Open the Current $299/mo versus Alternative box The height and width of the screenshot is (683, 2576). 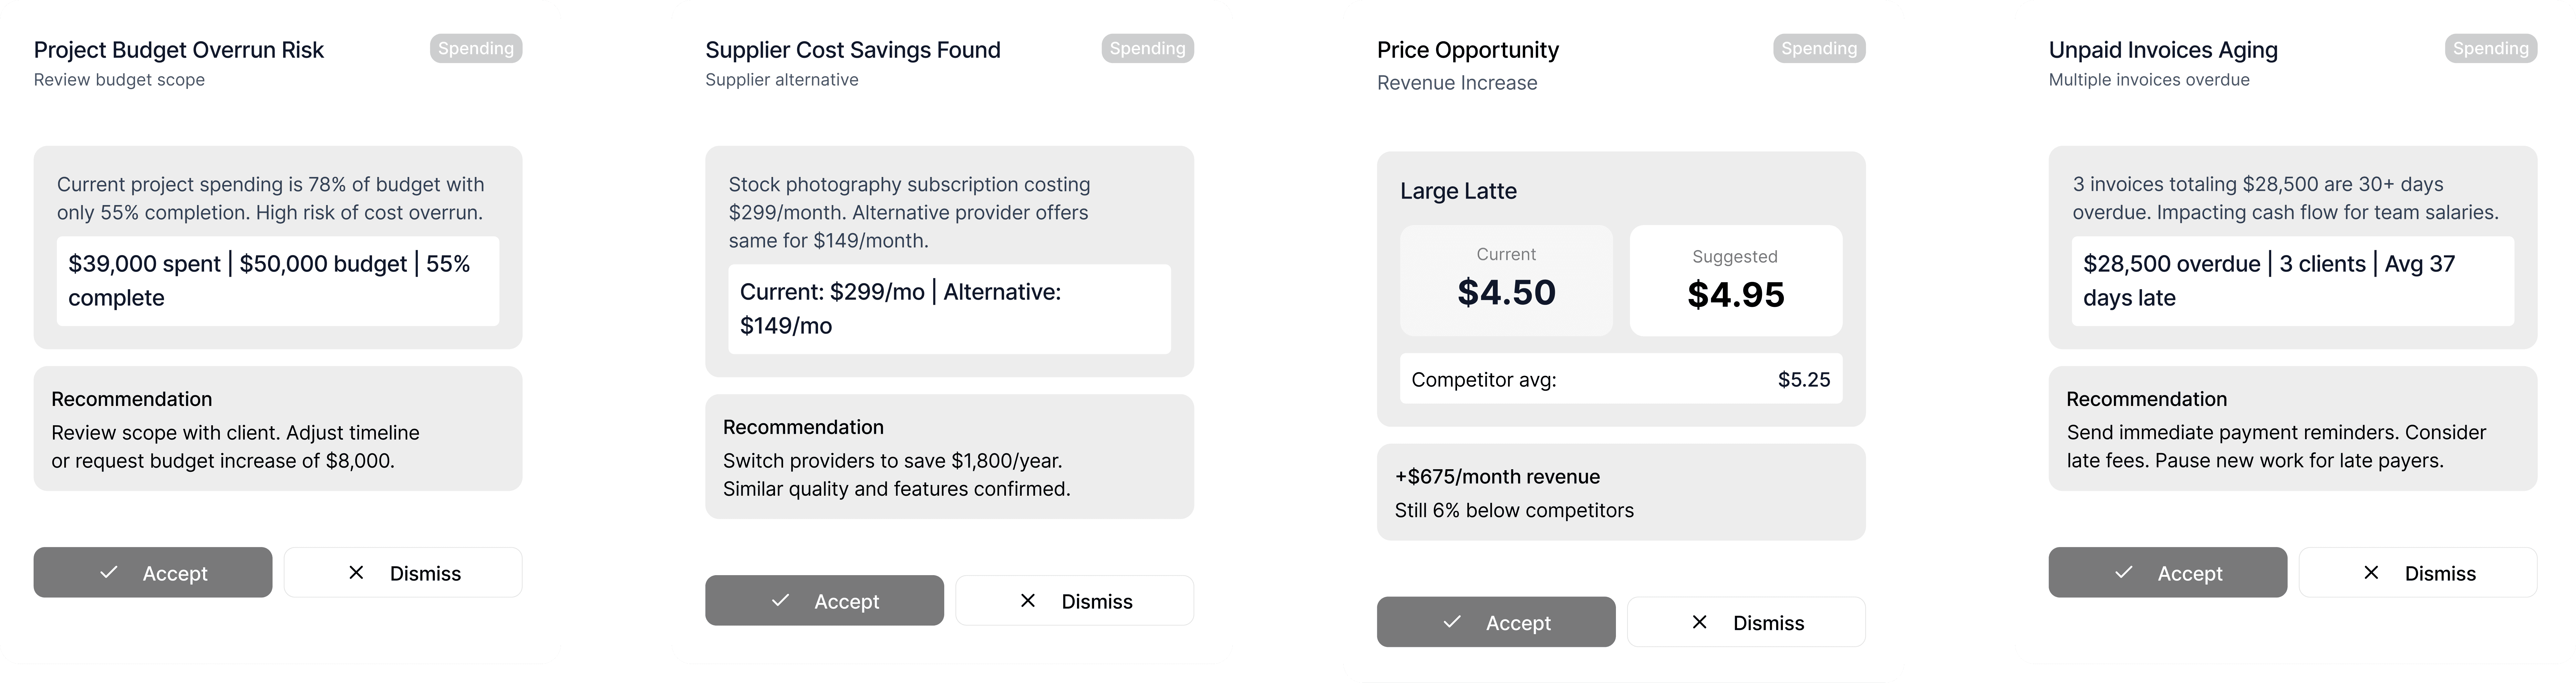(x=949, y=309)
